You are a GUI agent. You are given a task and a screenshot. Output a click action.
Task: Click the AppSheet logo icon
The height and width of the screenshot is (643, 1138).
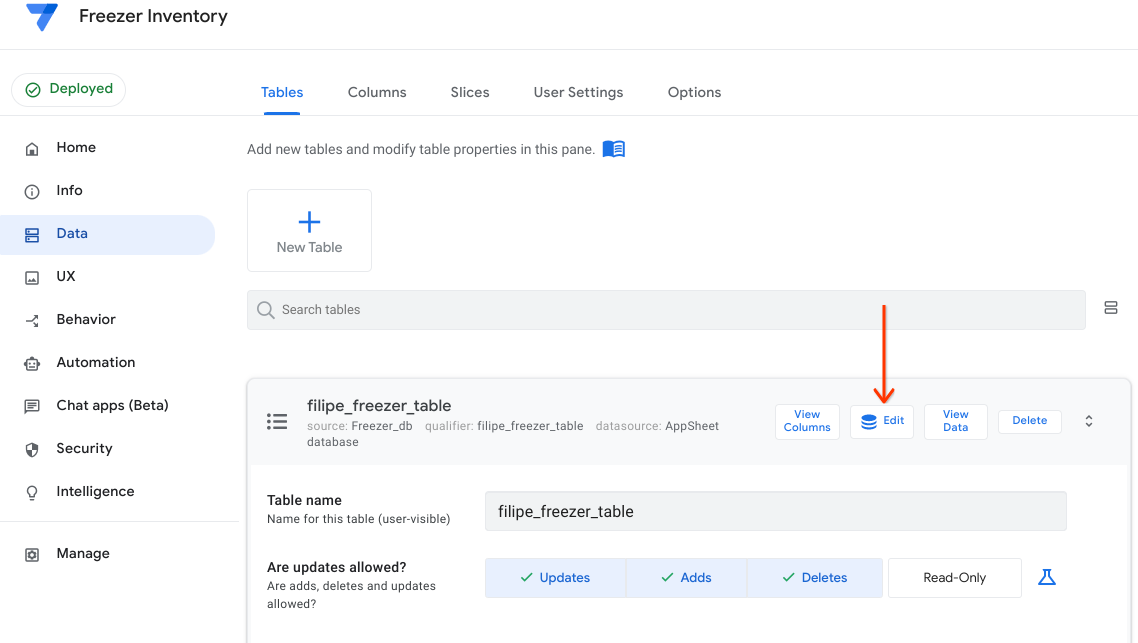click(x=42, y=16)
